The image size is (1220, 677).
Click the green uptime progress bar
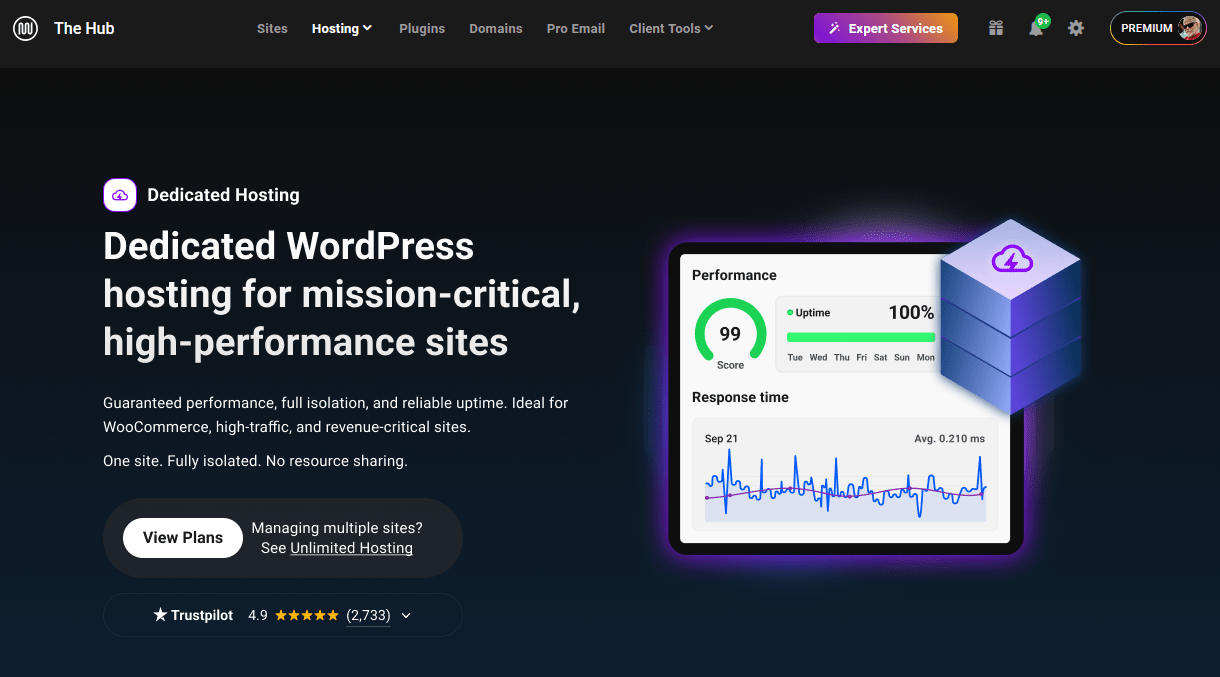[861, 338]
